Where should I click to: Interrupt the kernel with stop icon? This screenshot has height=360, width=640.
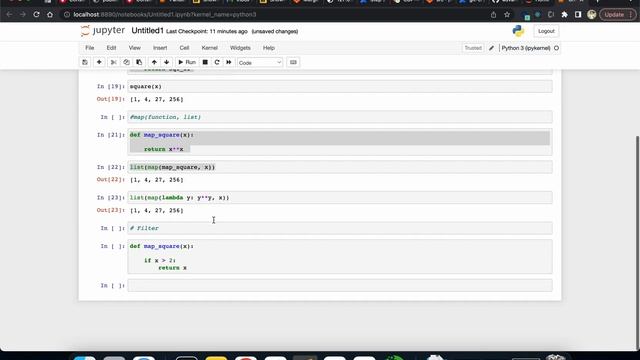205,62
